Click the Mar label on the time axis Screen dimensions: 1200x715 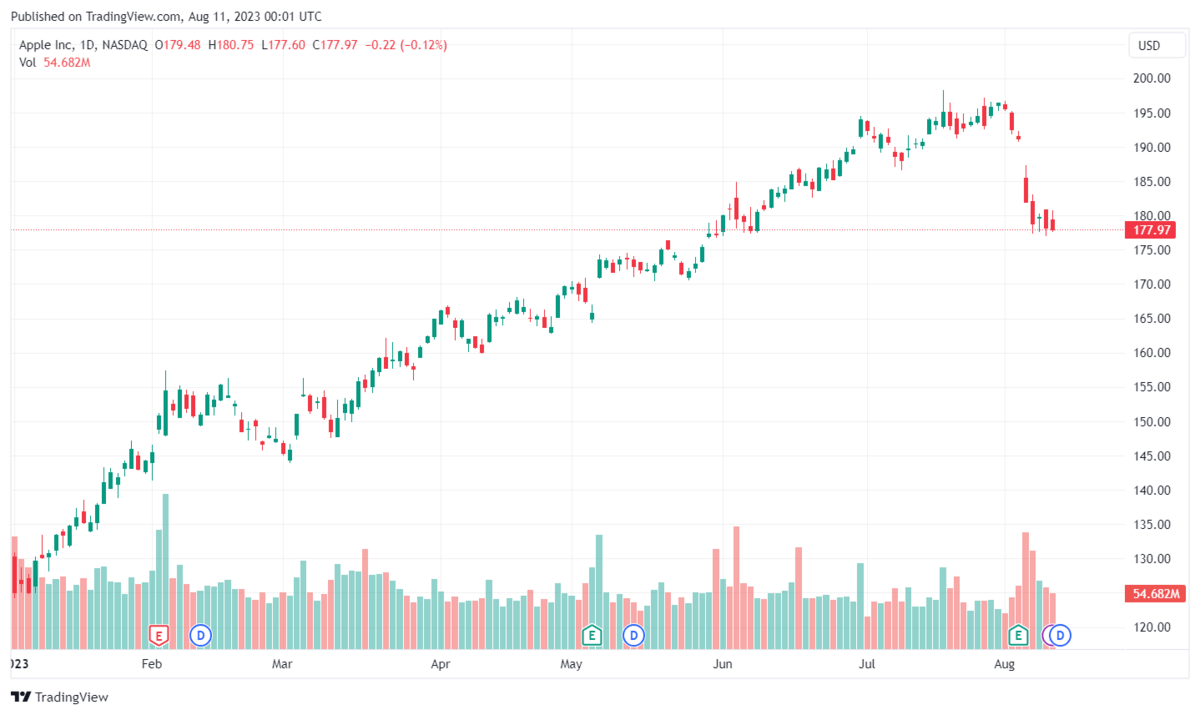click(283, 664)
